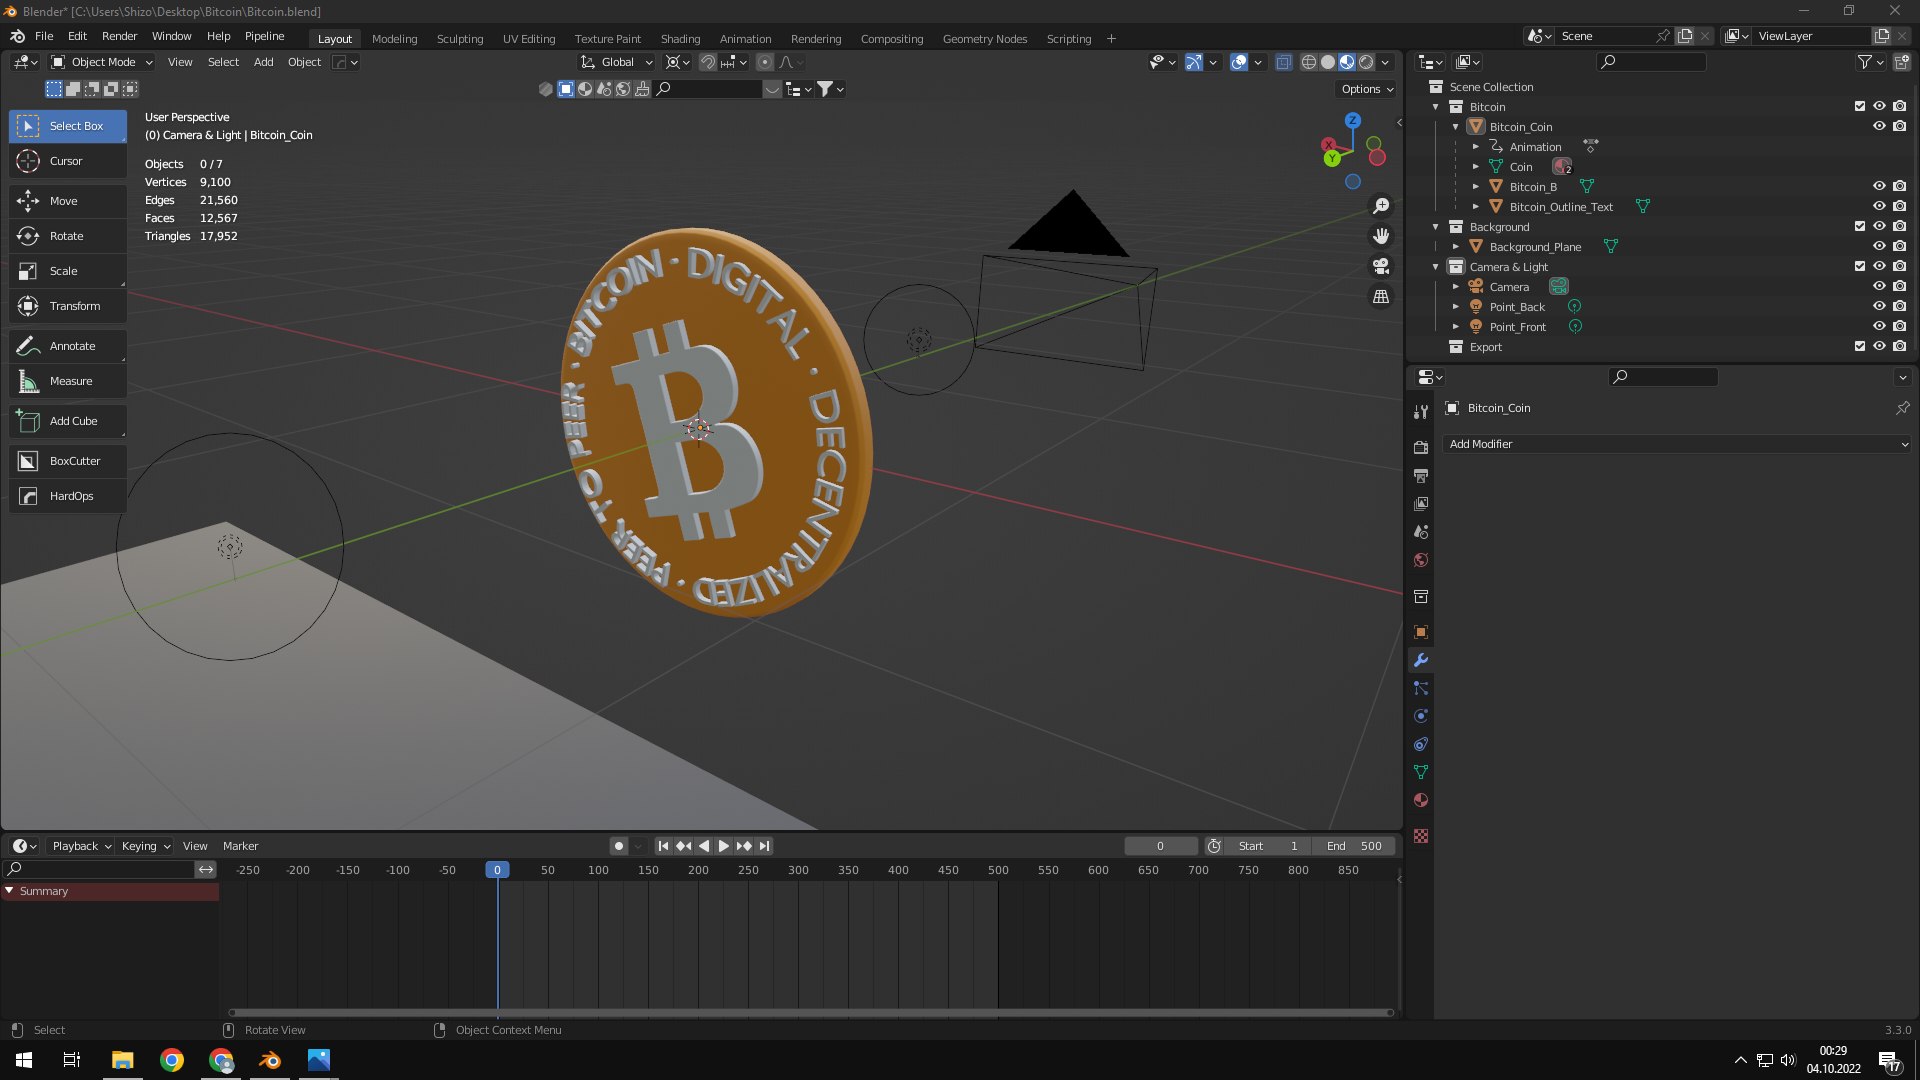1920x1080 pixels.
Task: Click the Zoom viewport navigation icon
Action: click(x=1381, y=206)
